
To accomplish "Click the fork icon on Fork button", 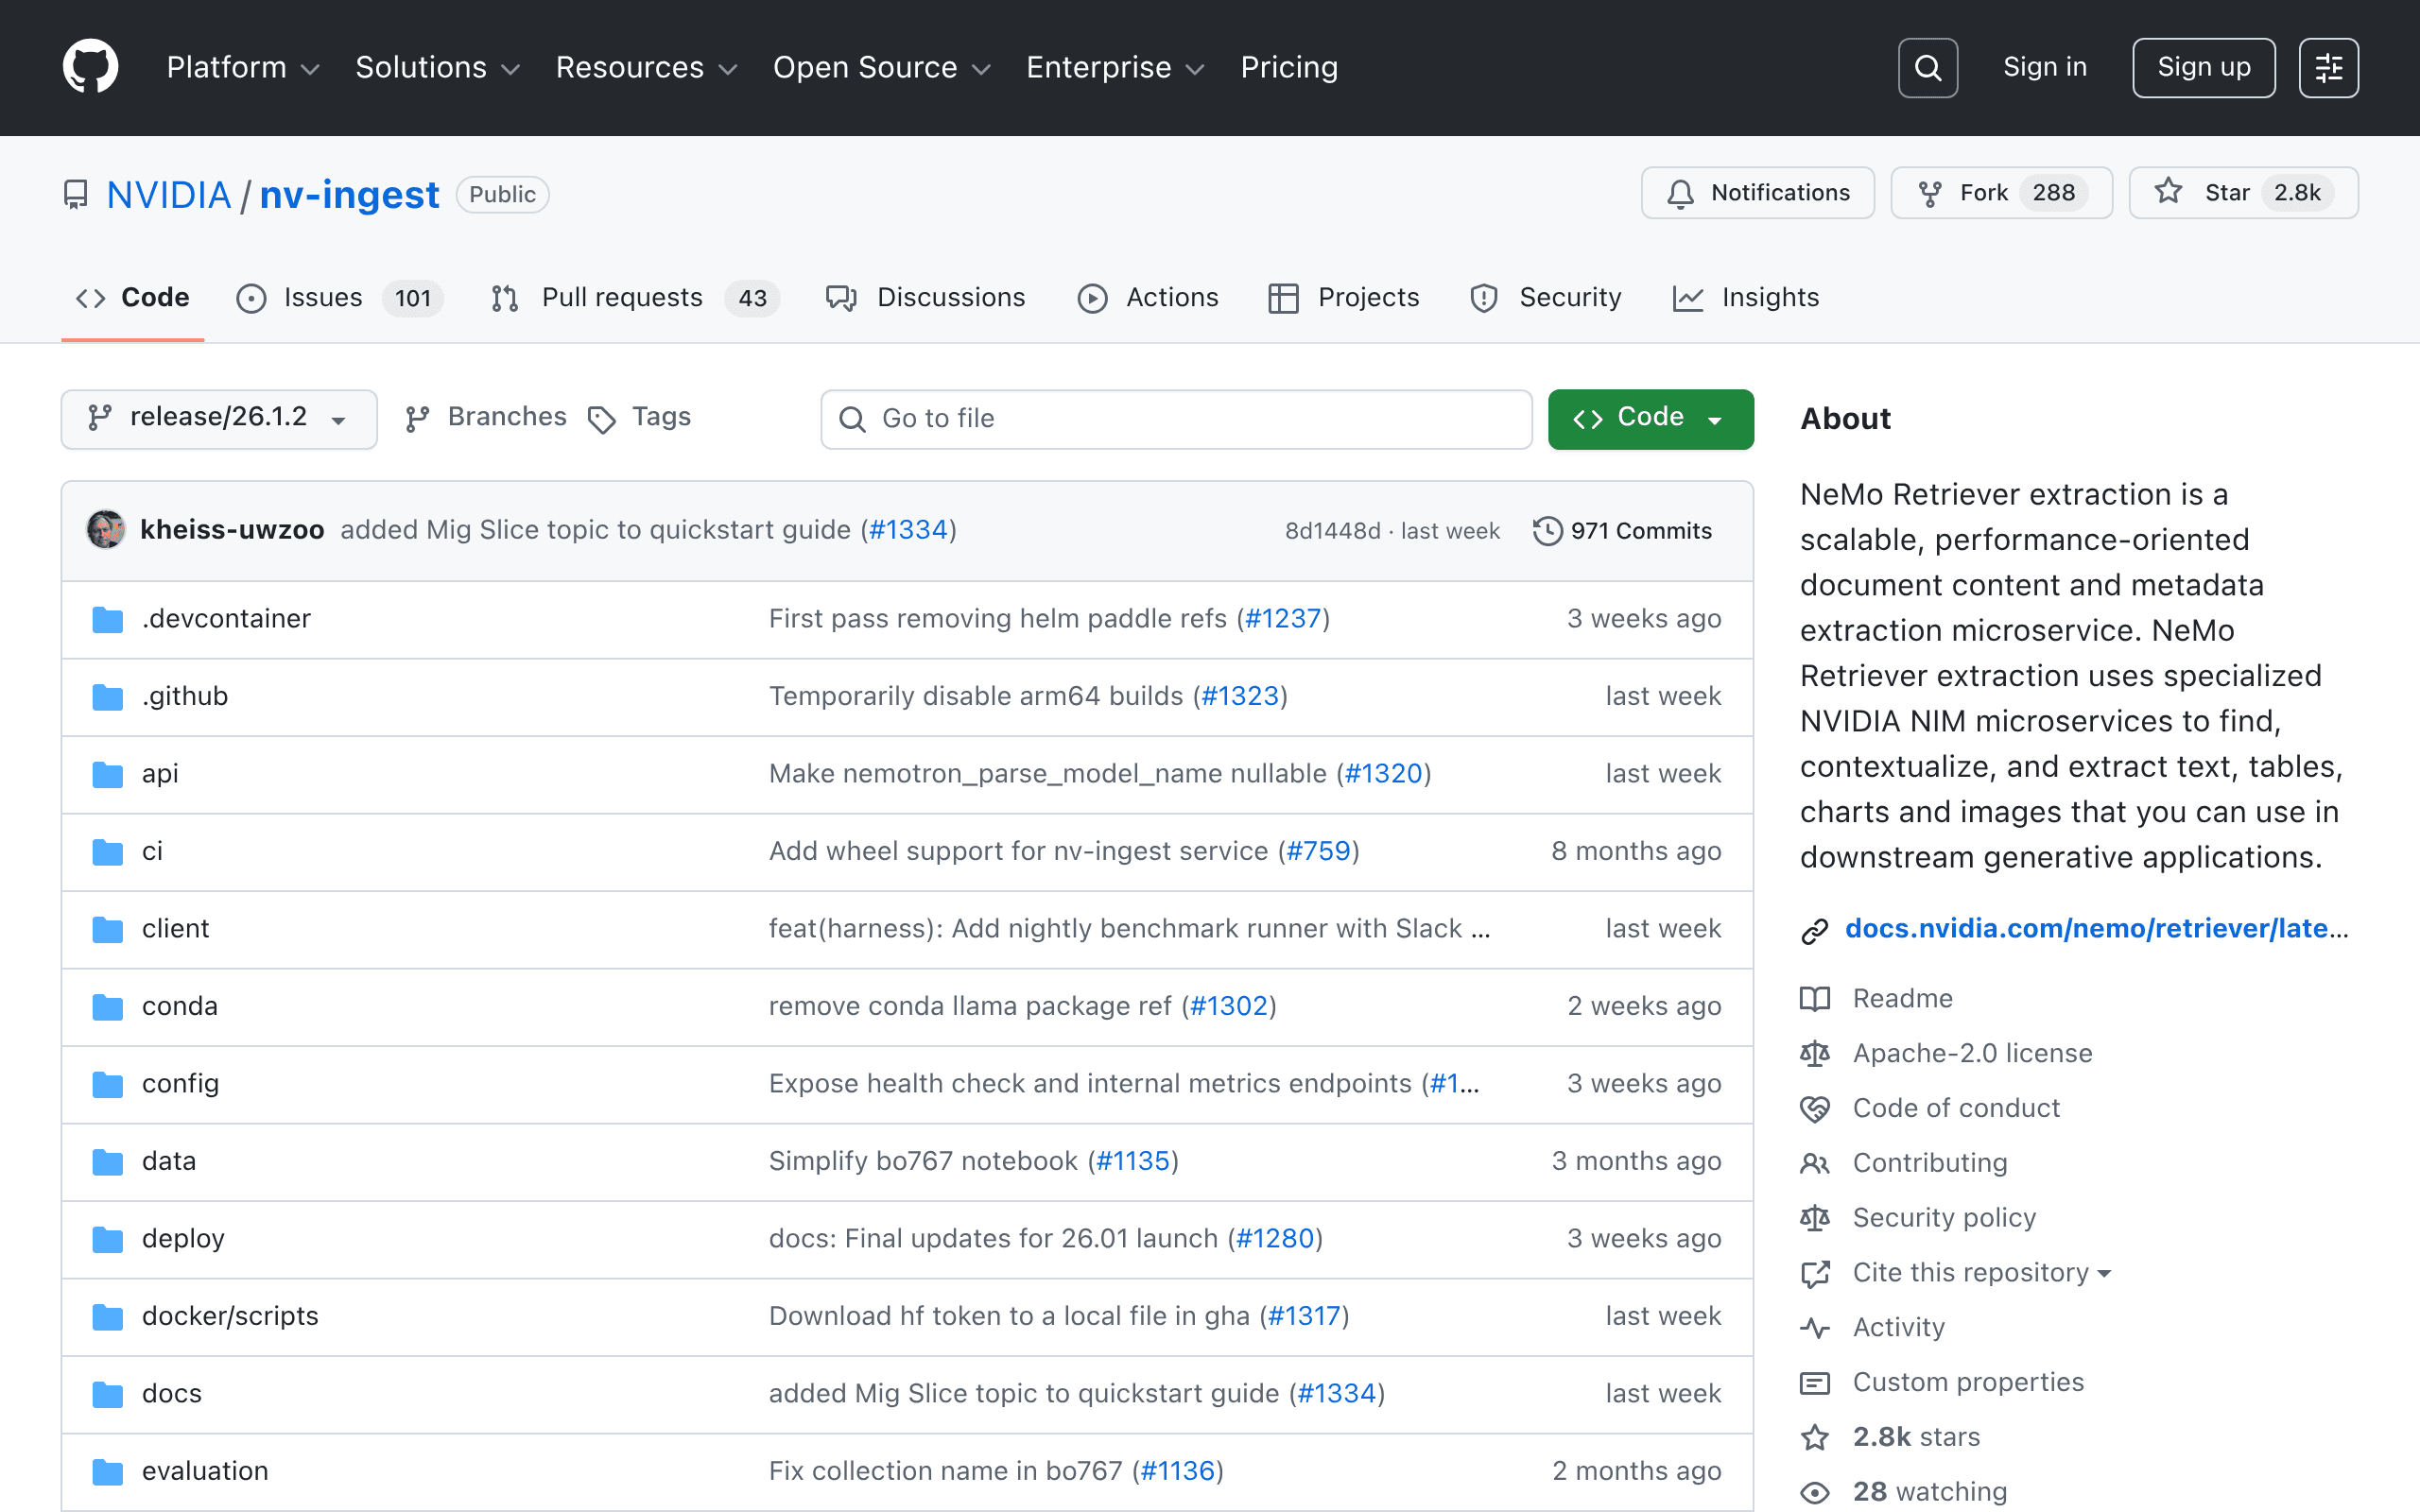I will tap(1930, 193).
